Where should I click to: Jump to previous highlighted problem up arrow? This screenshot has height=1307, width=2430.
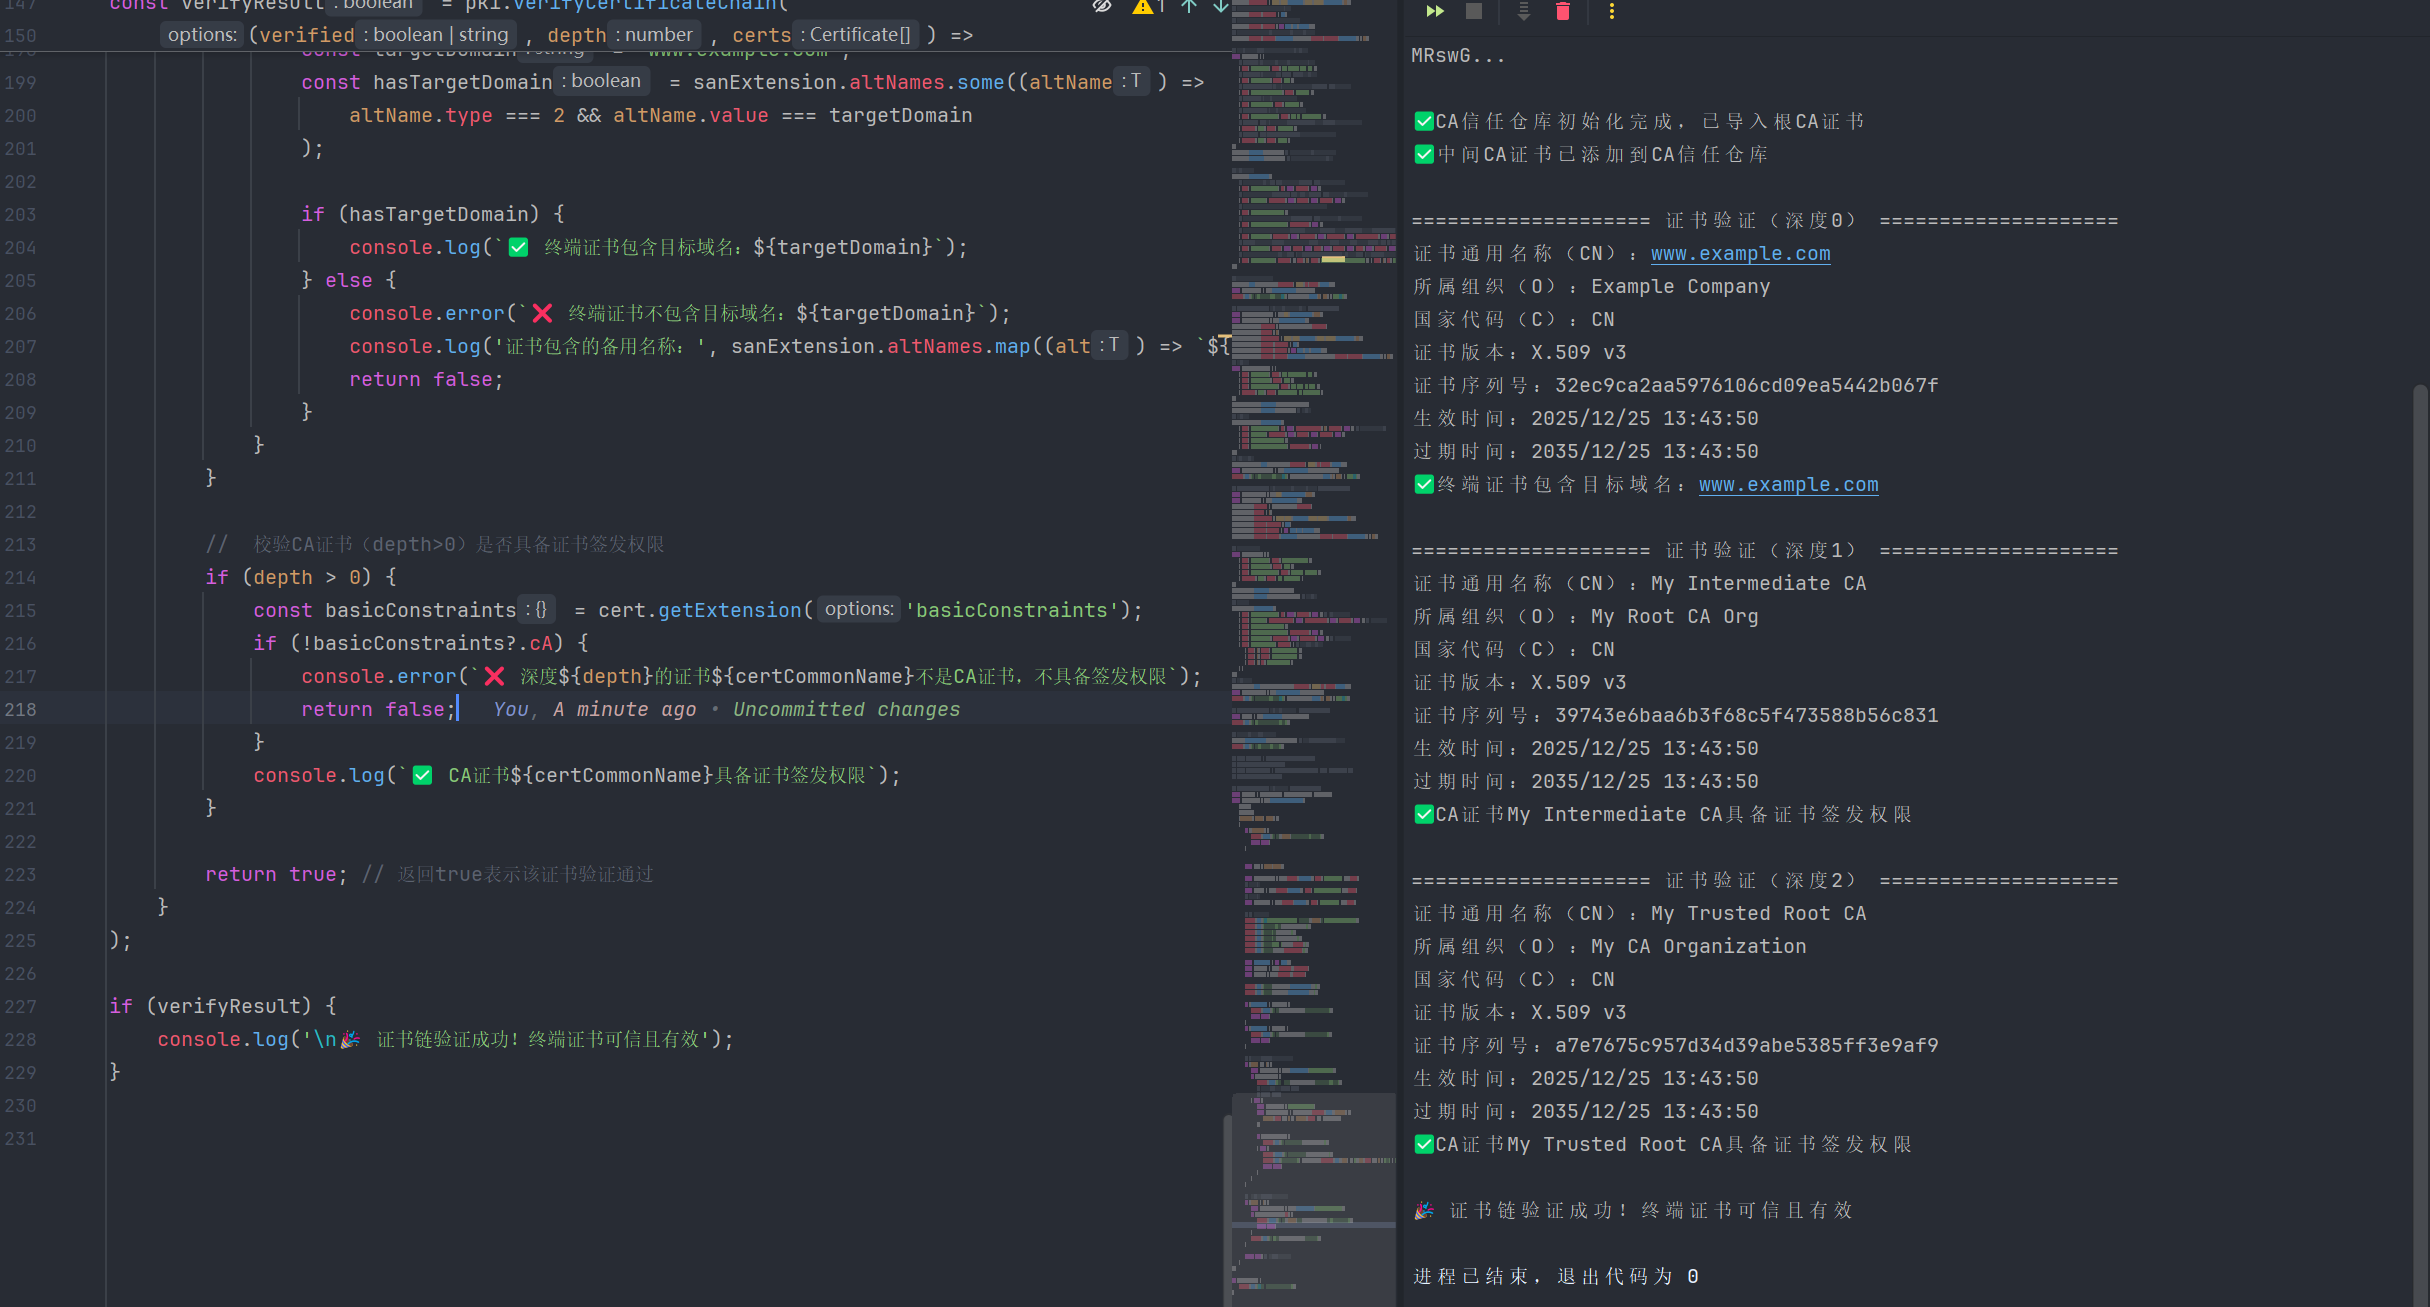(x=1188, y=6)
